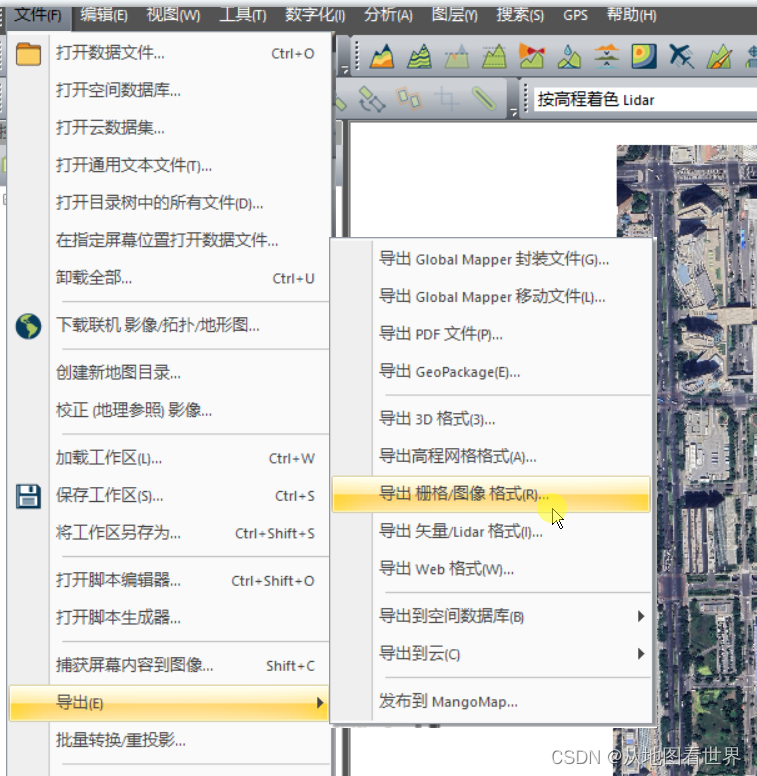Open the 文件(F) menu

pyautogui.click(x=38, y=16)
